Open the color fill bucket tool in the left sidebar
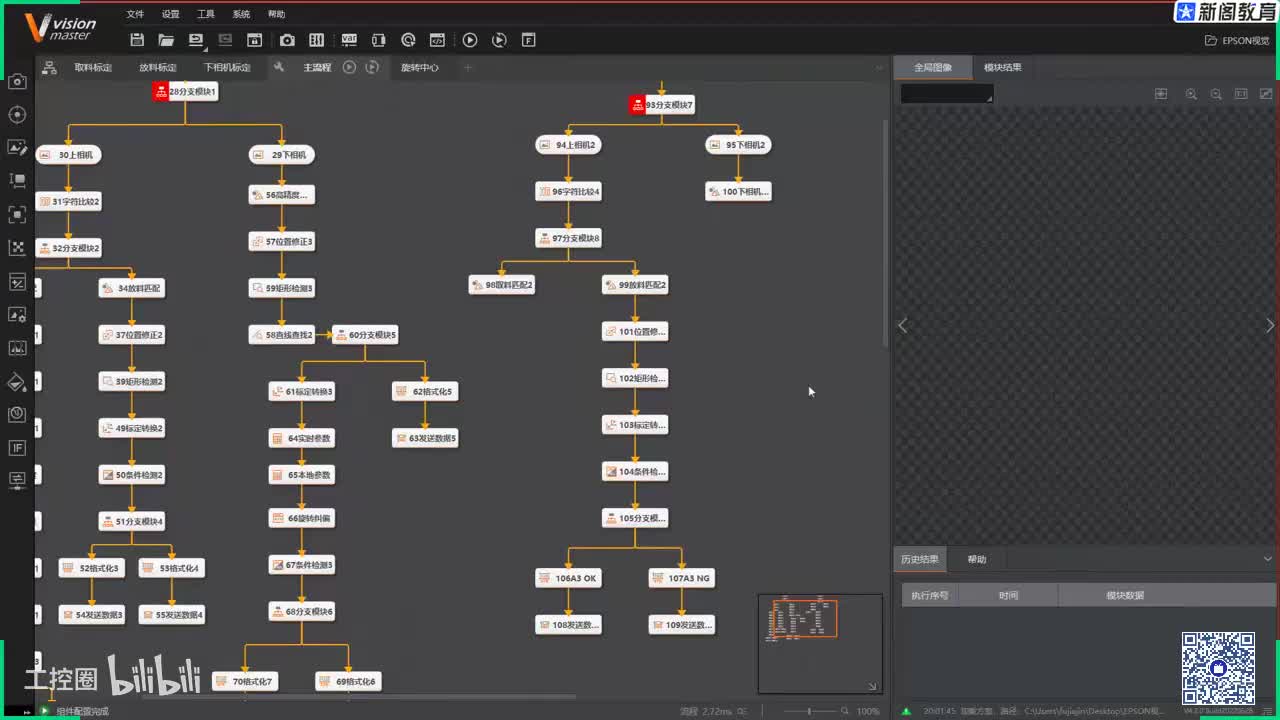1280x720 pixels. 17,381
